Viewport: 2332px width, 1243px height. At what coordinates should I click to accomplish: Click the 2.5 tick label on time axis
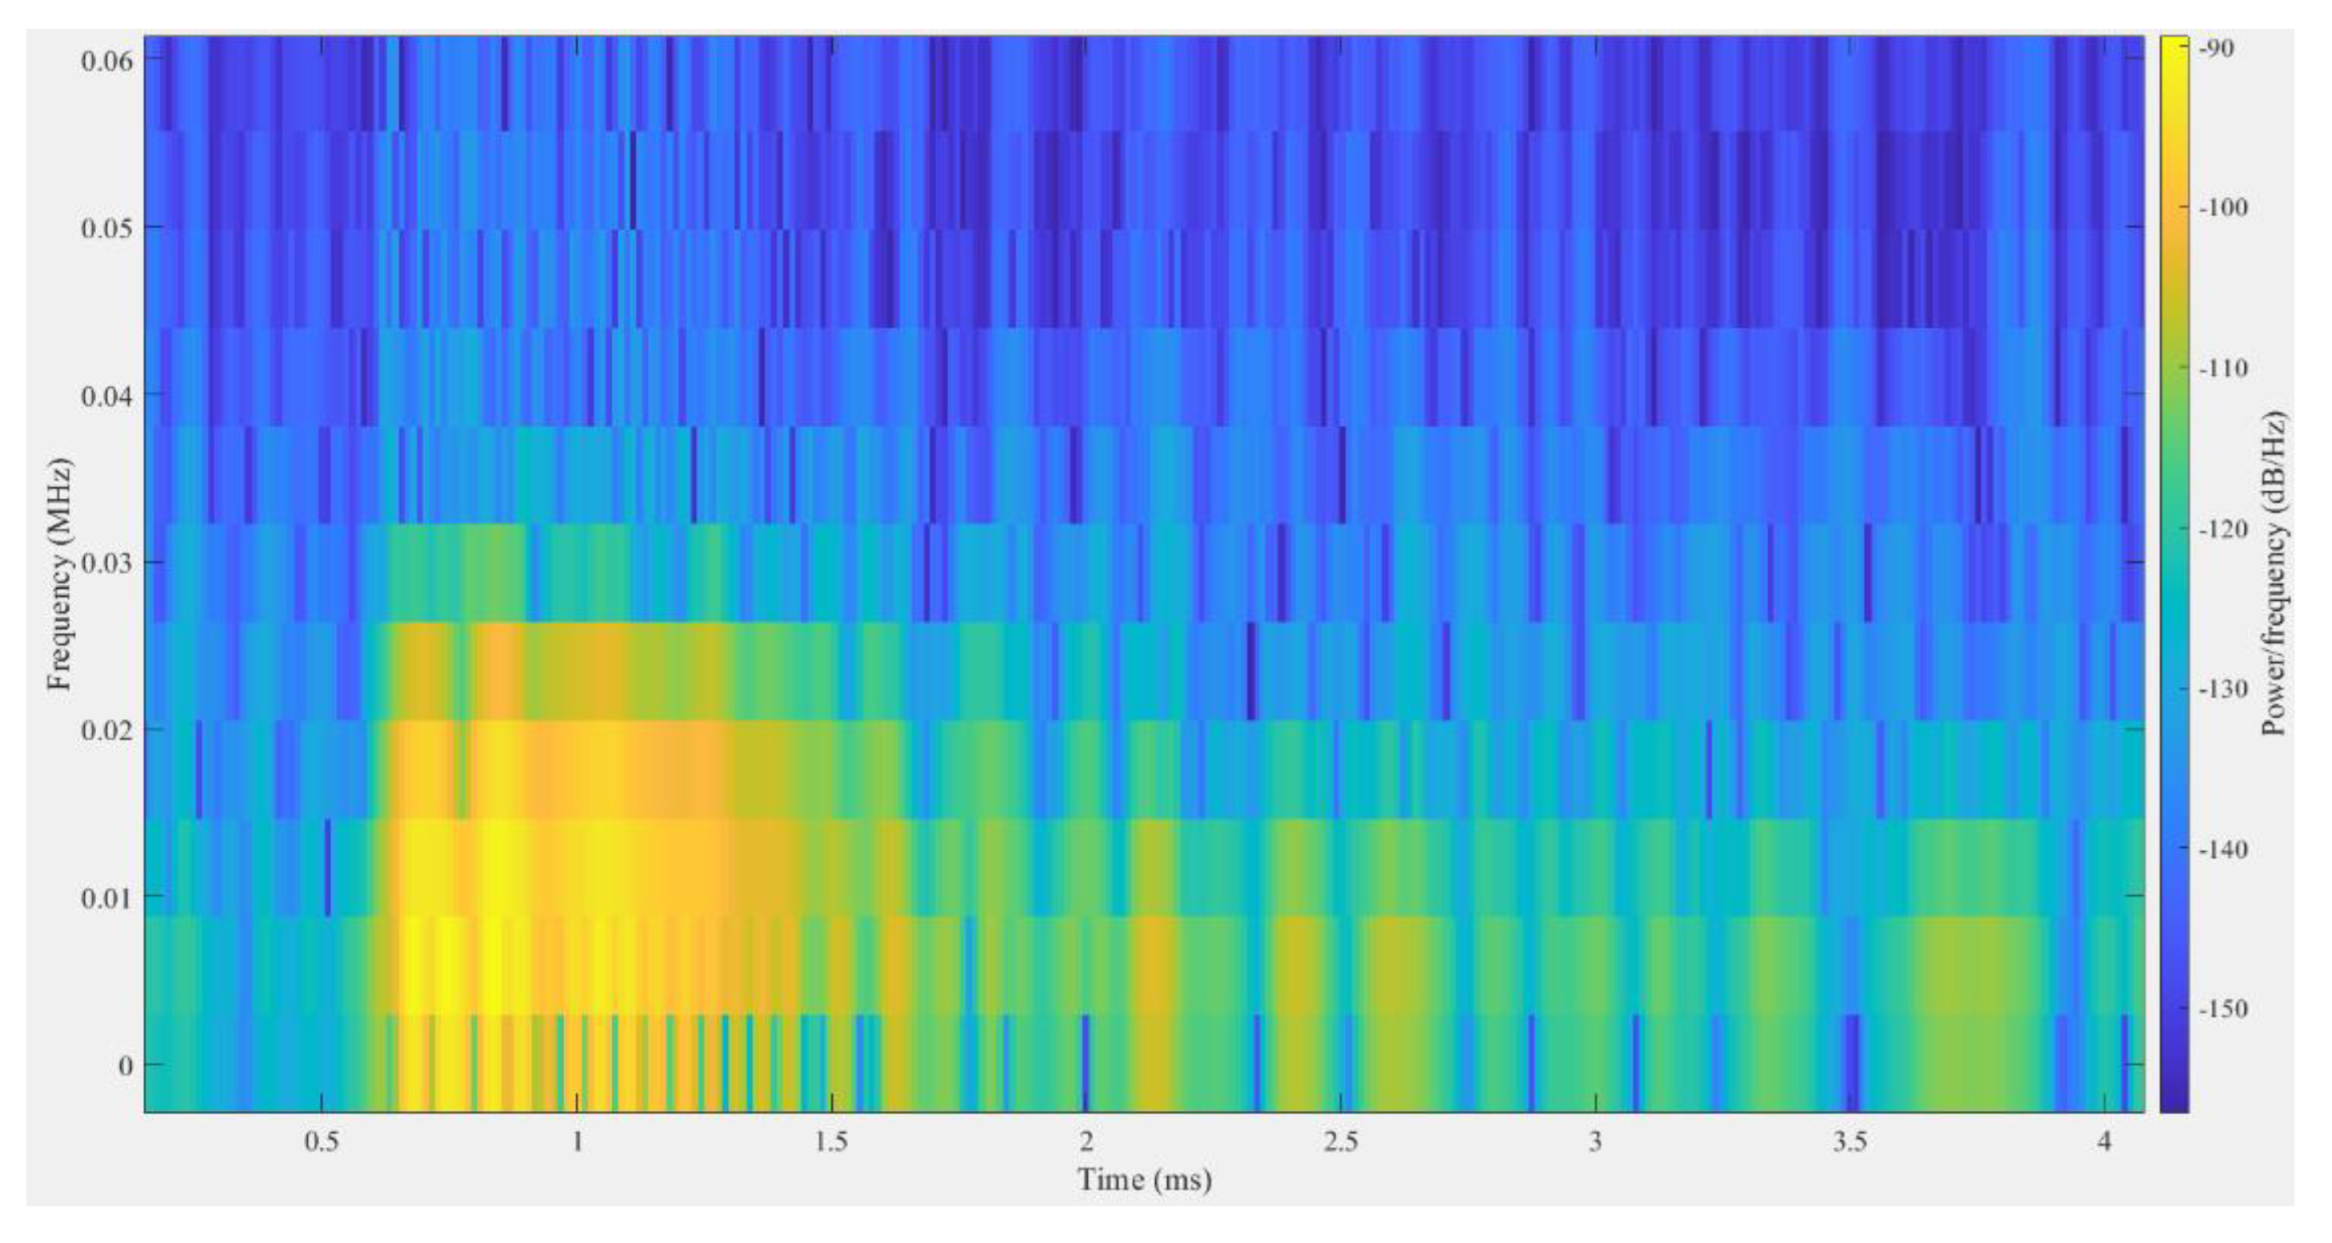click(x=1340, y=1142)
